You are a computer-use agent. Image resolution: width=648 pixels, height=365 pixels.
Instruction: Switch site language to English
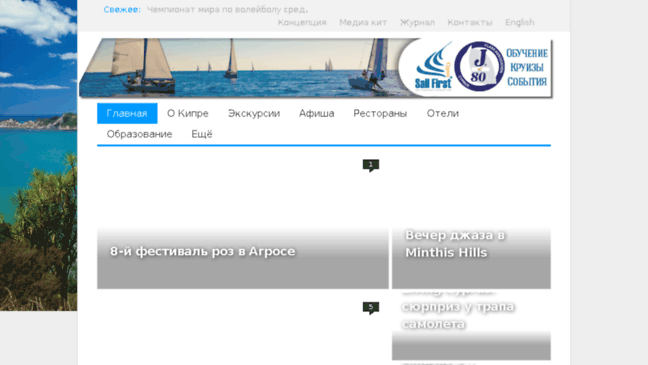point(519,22)
